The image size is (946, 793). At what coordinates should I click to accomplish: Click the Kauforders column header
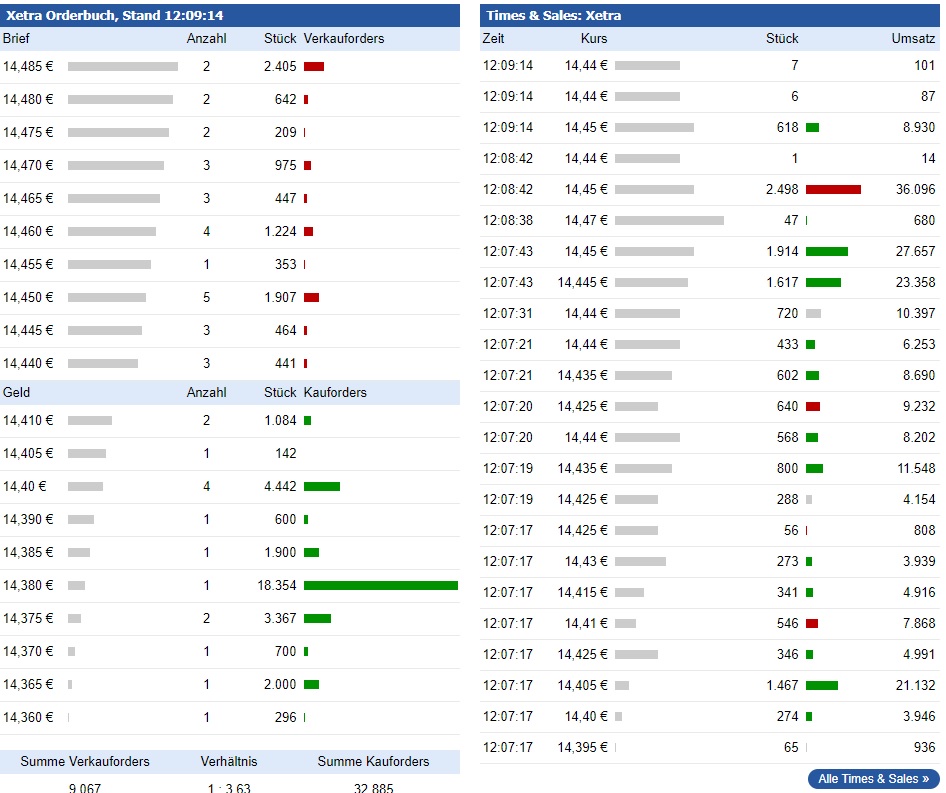tap(335, 392)
